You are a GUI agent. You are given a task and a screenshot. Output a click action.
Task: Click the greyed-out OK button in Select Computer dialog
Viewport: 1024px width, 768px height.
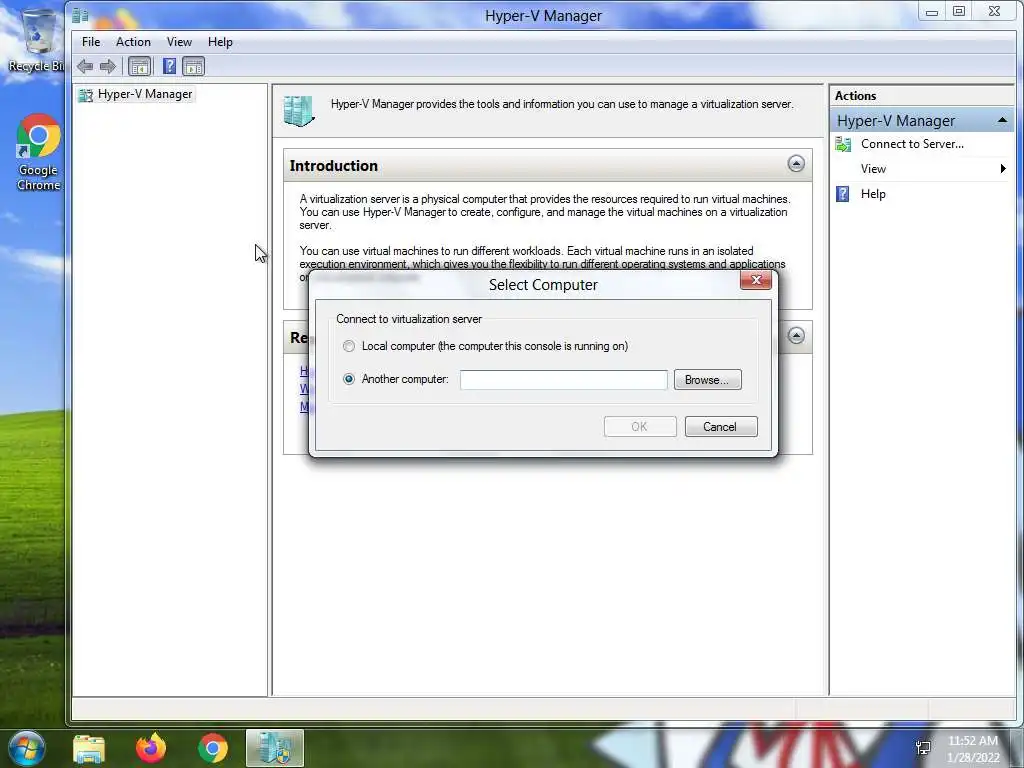click(640, 426)
